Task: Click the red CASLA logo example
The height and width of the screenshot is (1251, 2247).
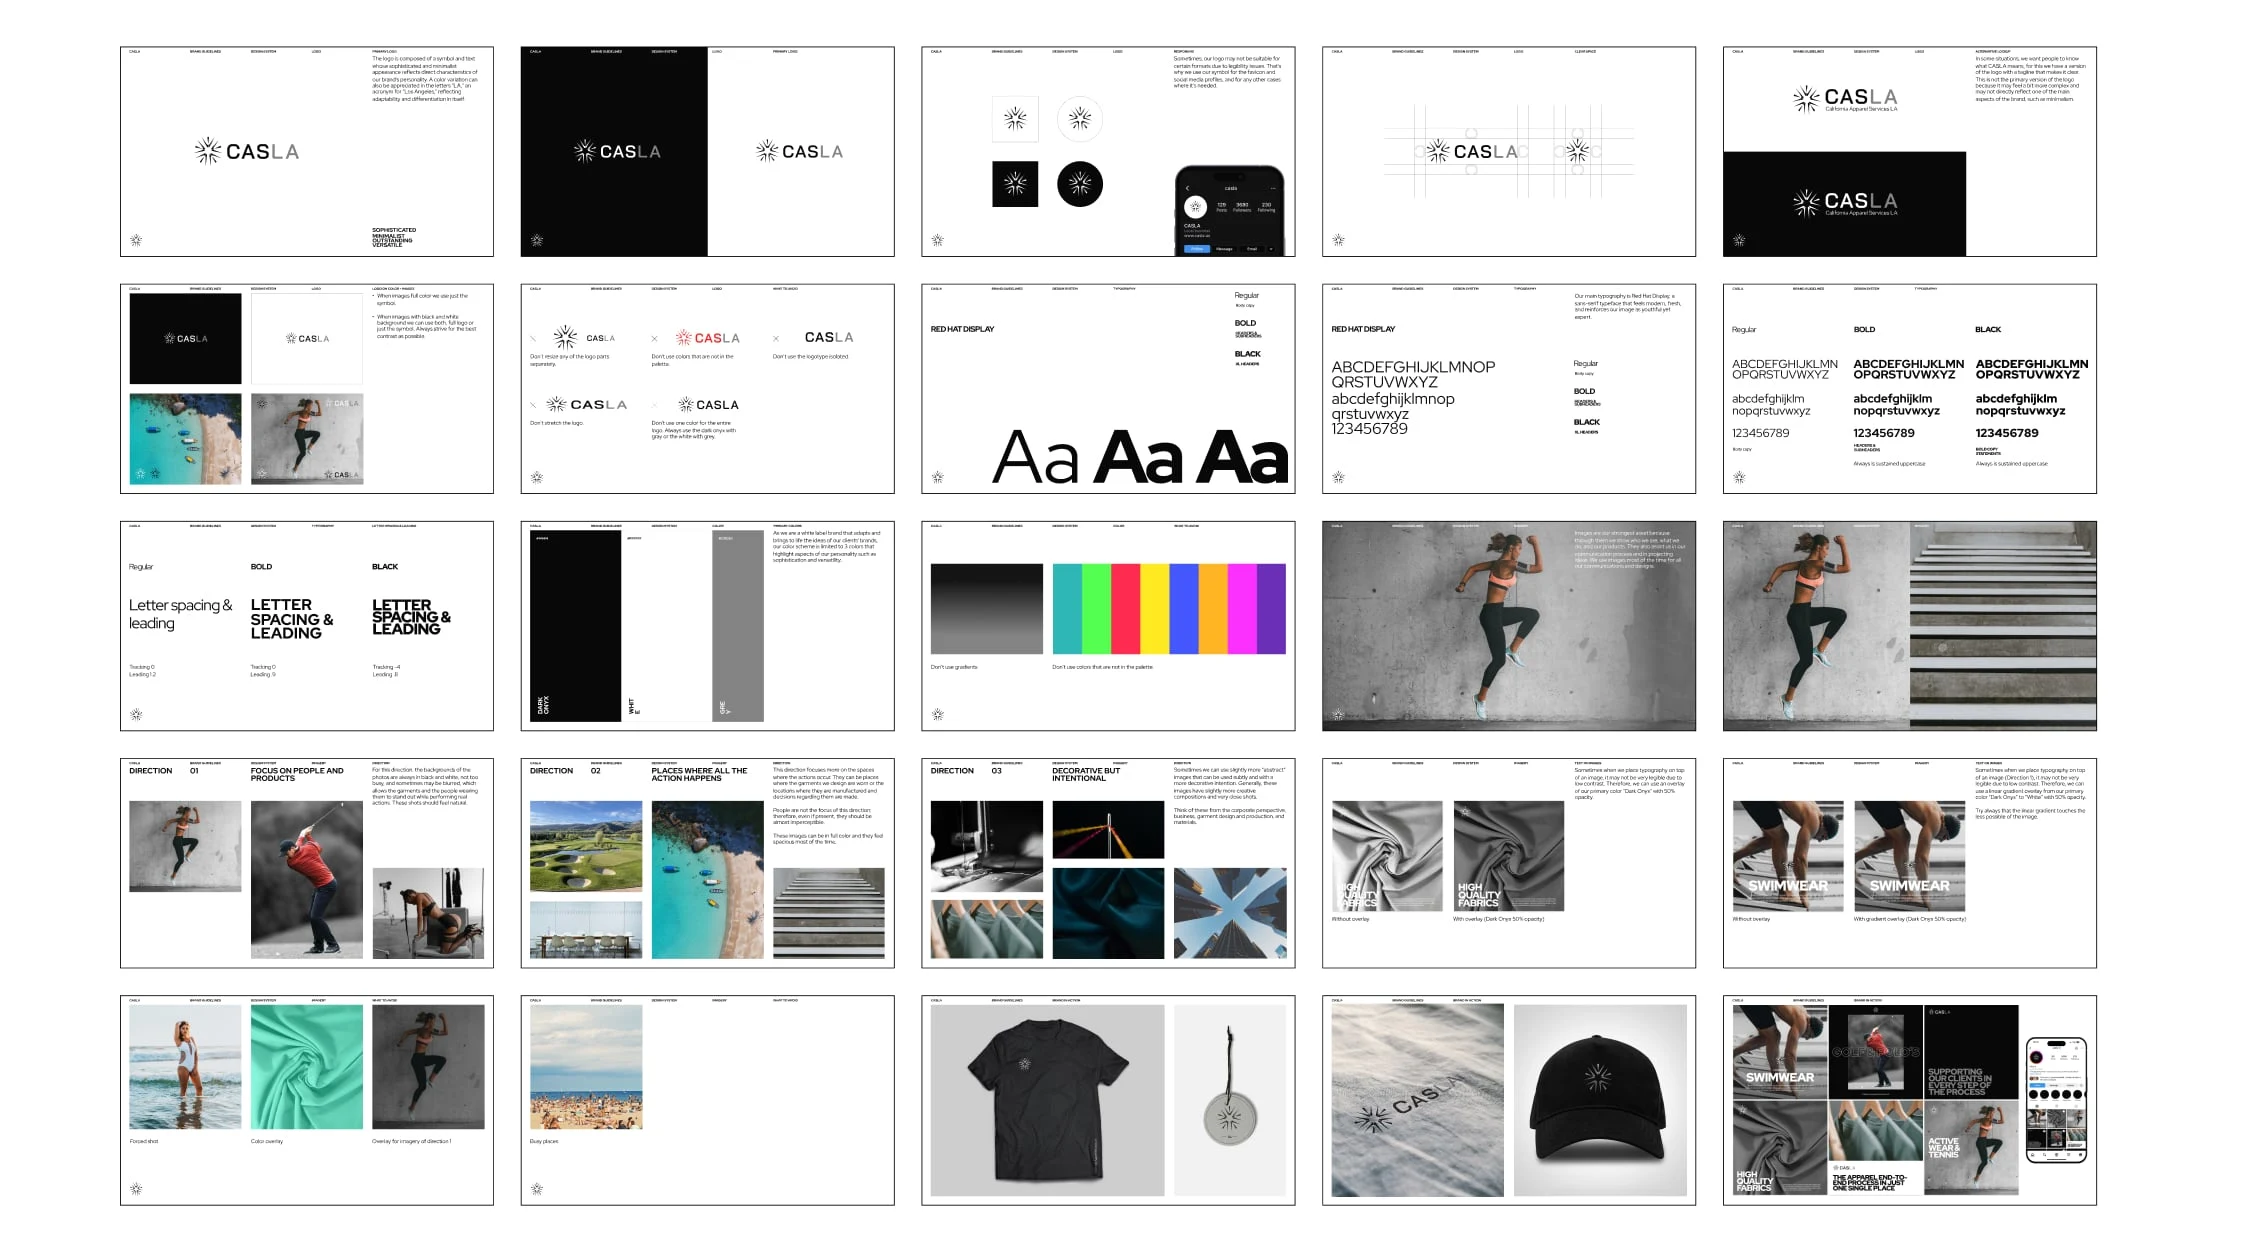Action: 707,338
